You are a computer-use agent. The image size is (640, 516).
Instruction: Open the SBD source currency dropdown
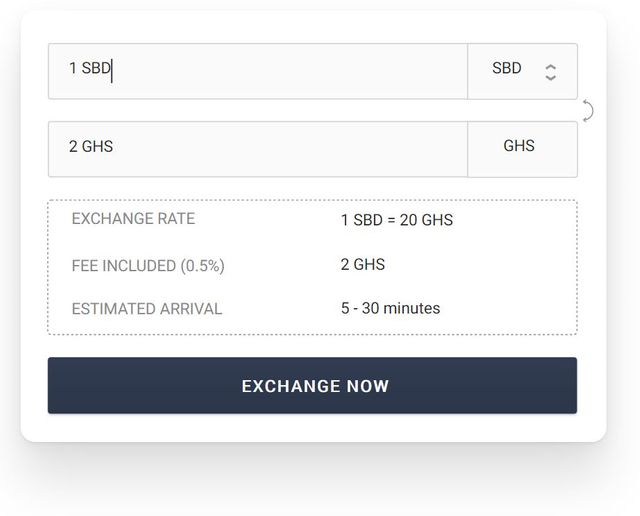522,71
